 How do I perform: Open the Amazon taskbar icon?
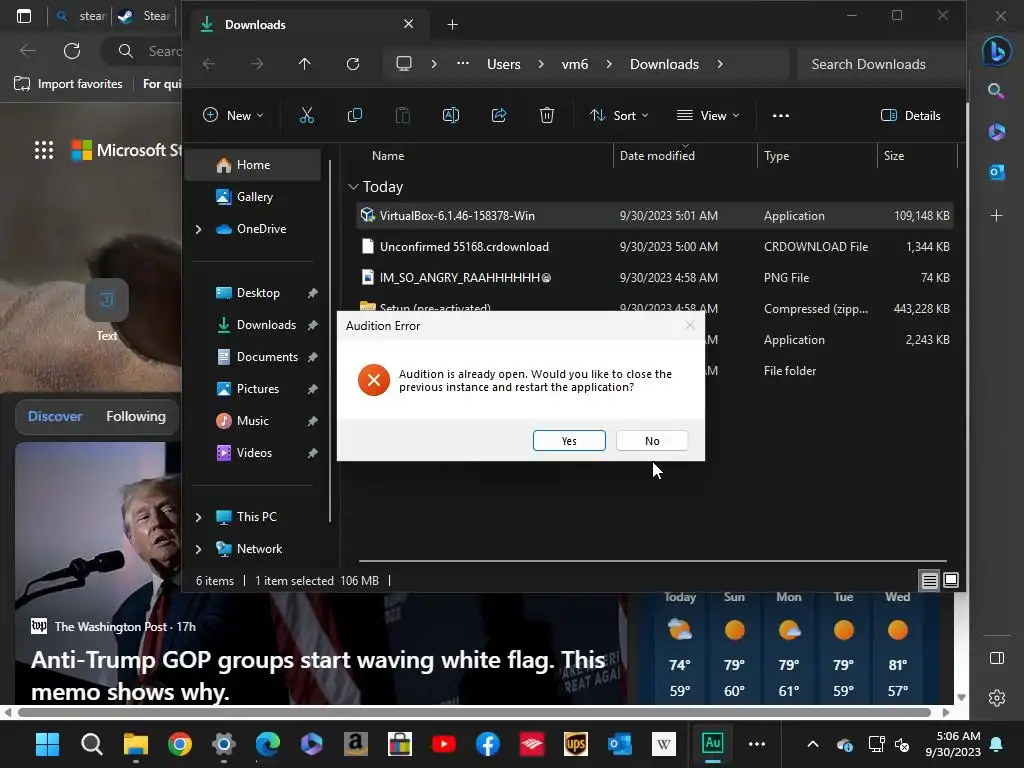click(355, 744)
